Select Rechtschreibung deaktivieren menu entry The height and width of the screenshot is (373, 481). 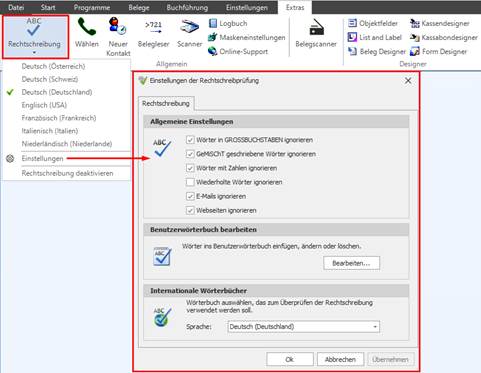(67, 173)
